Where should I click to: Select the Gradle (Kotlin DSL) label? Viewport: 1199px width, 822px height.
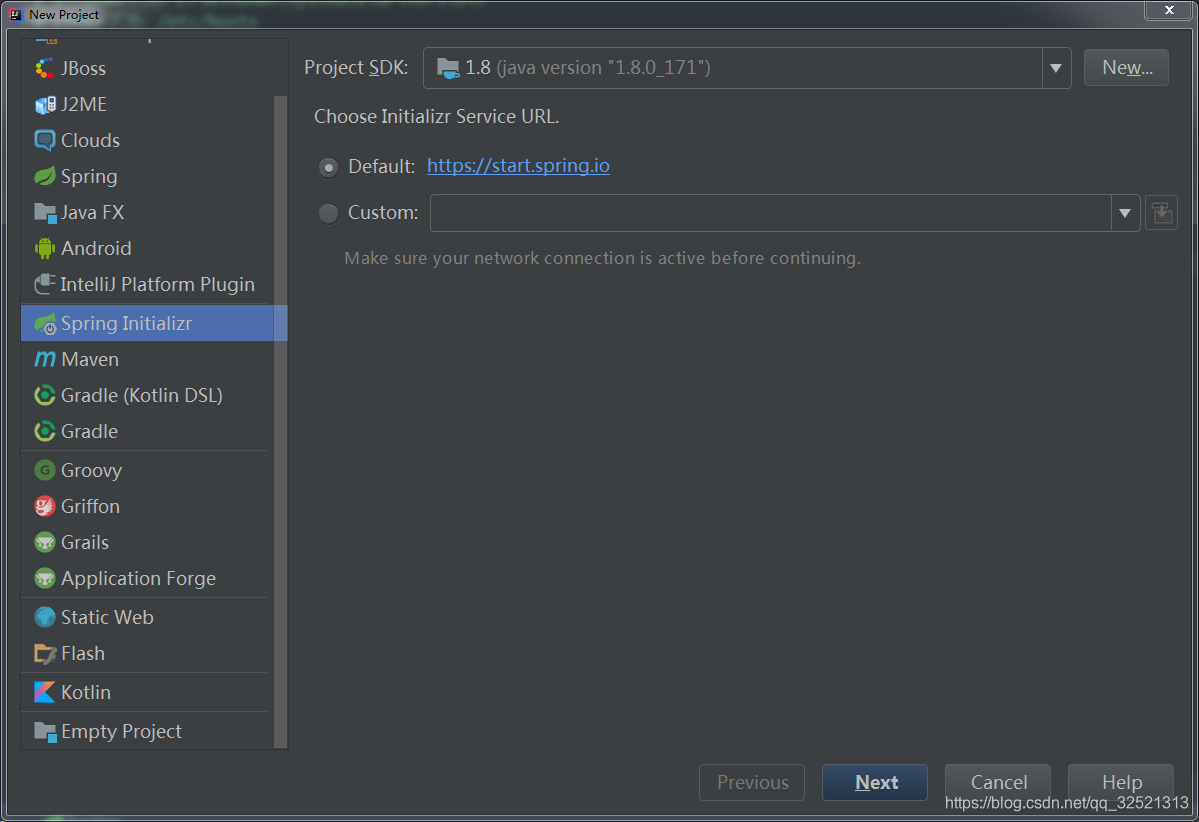pos(141,395)
